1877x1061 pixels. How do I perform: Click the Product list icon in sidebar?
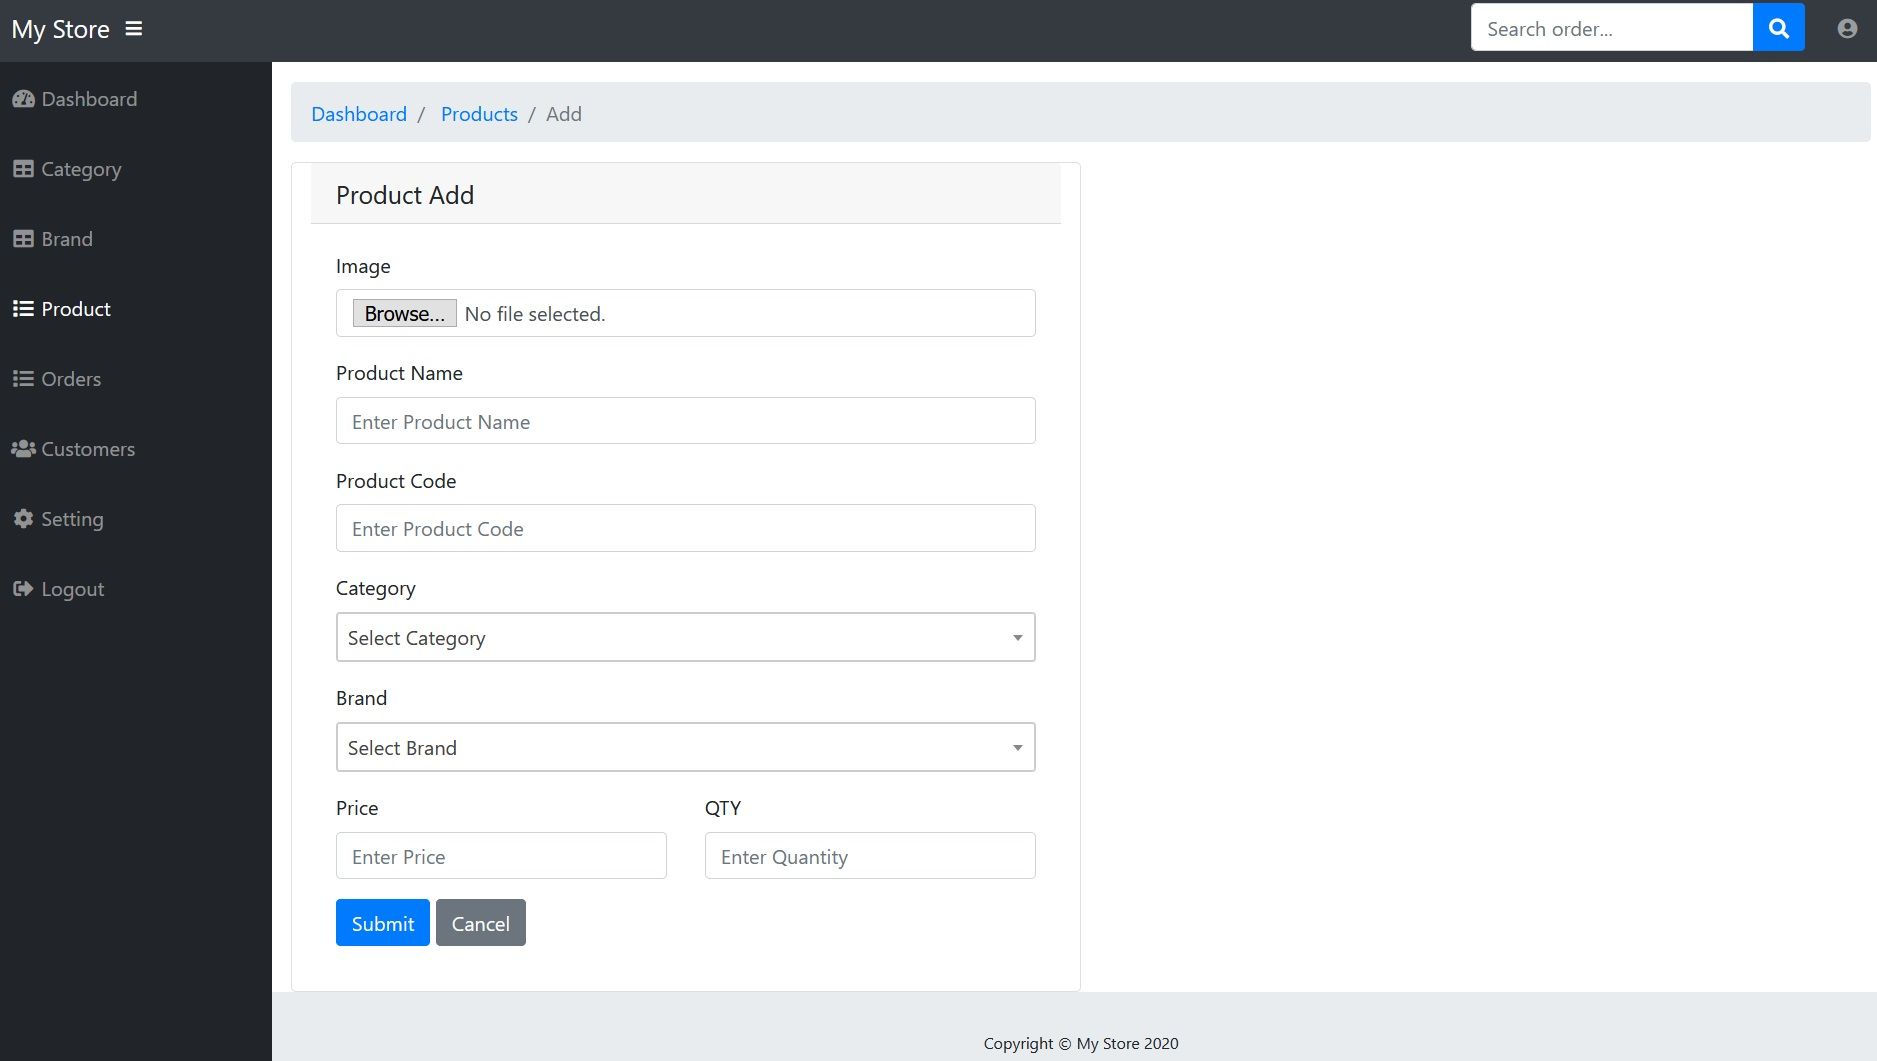[x=23, y=309]
